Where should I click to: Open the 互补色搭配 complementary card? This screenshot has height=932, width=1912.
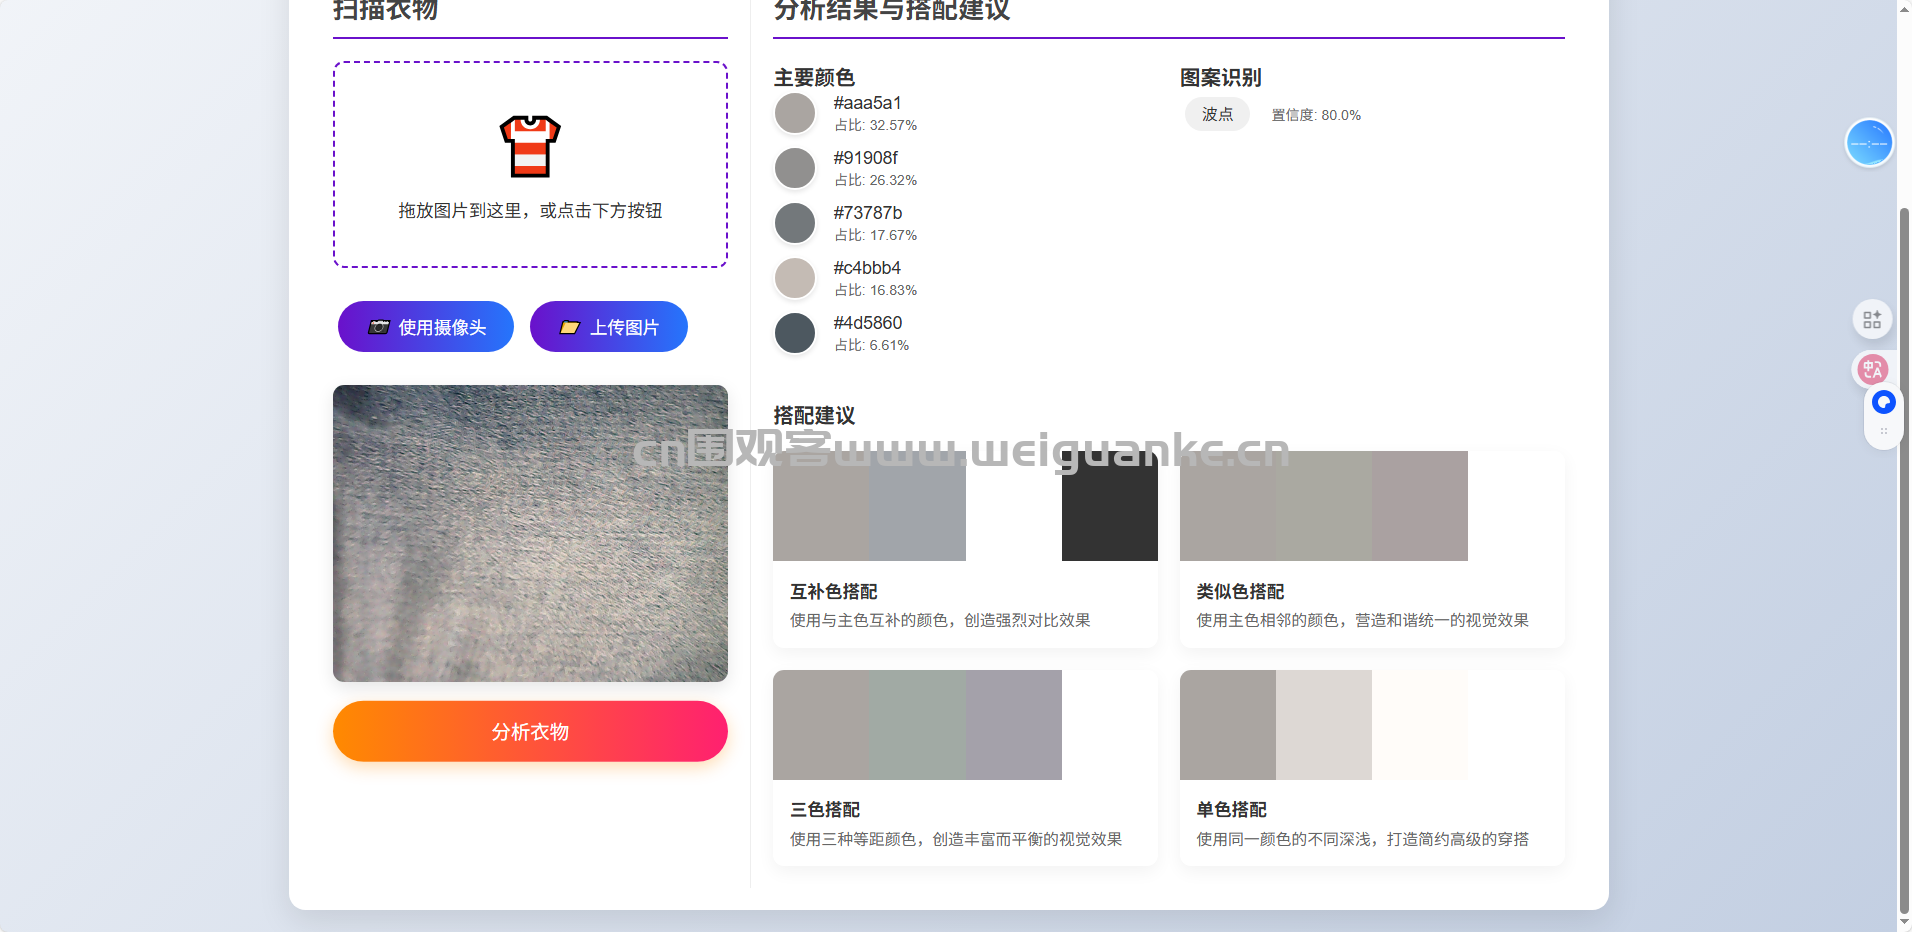(965, 550)
